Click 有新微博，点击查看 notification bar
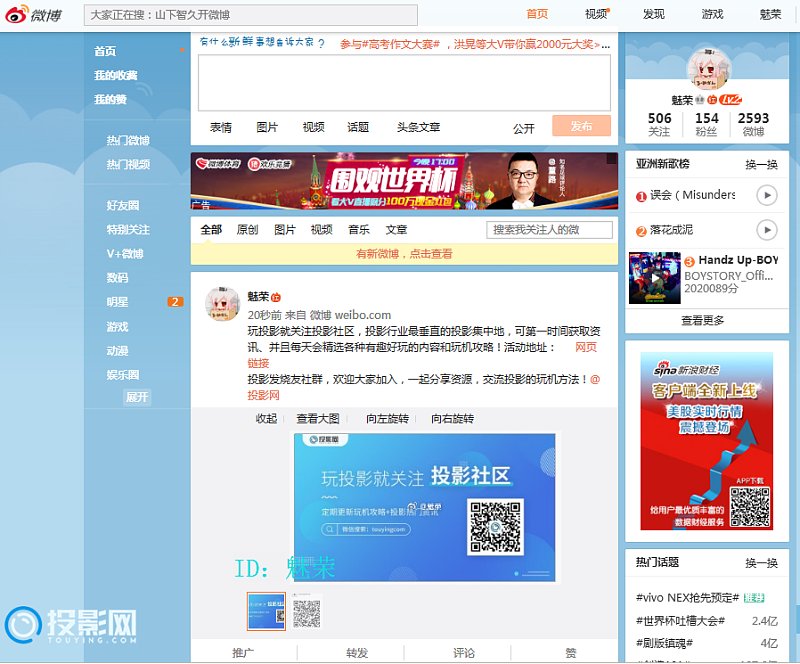This screenshot has width=800, height=664. click(x=404, y=254)
